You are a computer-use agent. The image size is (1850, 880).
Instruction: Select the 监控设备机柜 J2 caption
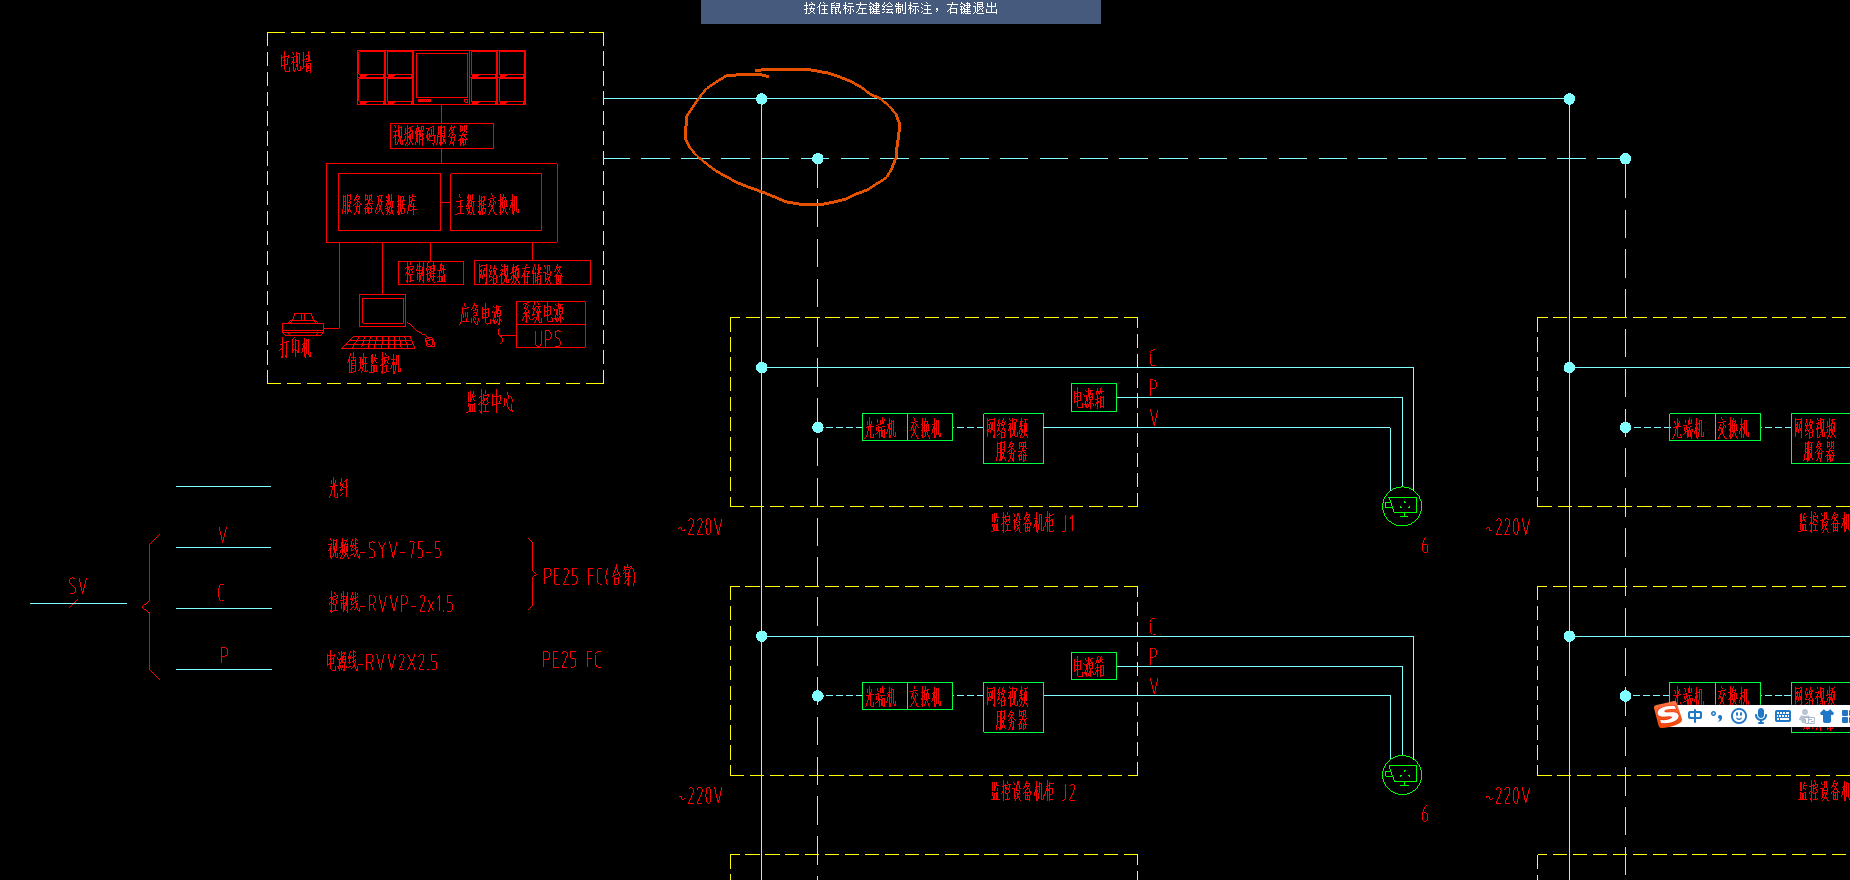(1033, 792)
